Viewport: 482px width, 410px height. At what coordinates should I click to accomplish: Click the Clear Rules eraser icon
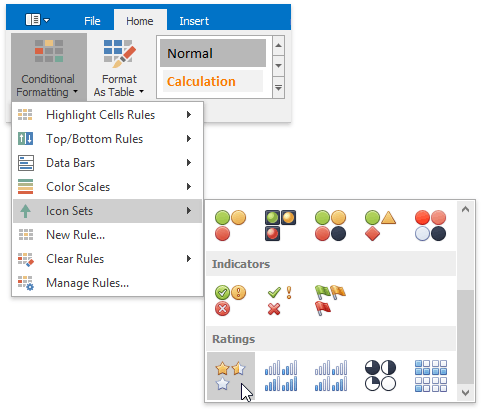tap(26, 259)
